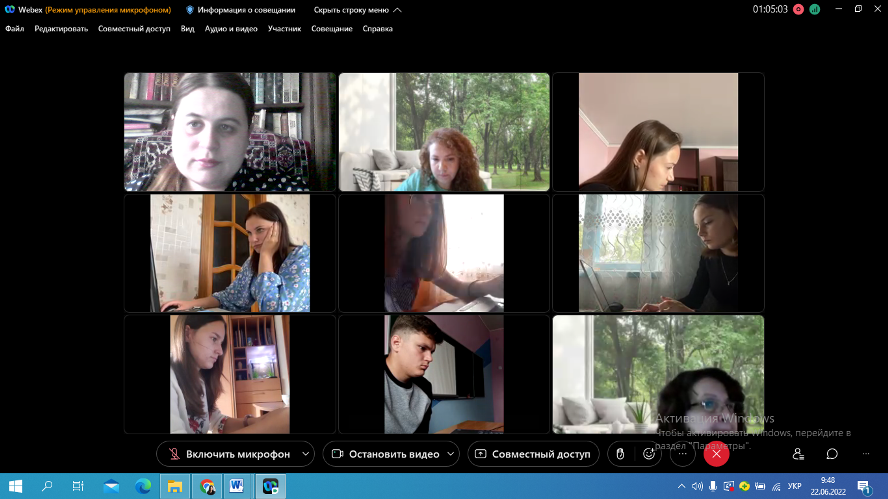Open the Аудио и видео menu
The height and width of the screenshot is (499, 888).
231,28
